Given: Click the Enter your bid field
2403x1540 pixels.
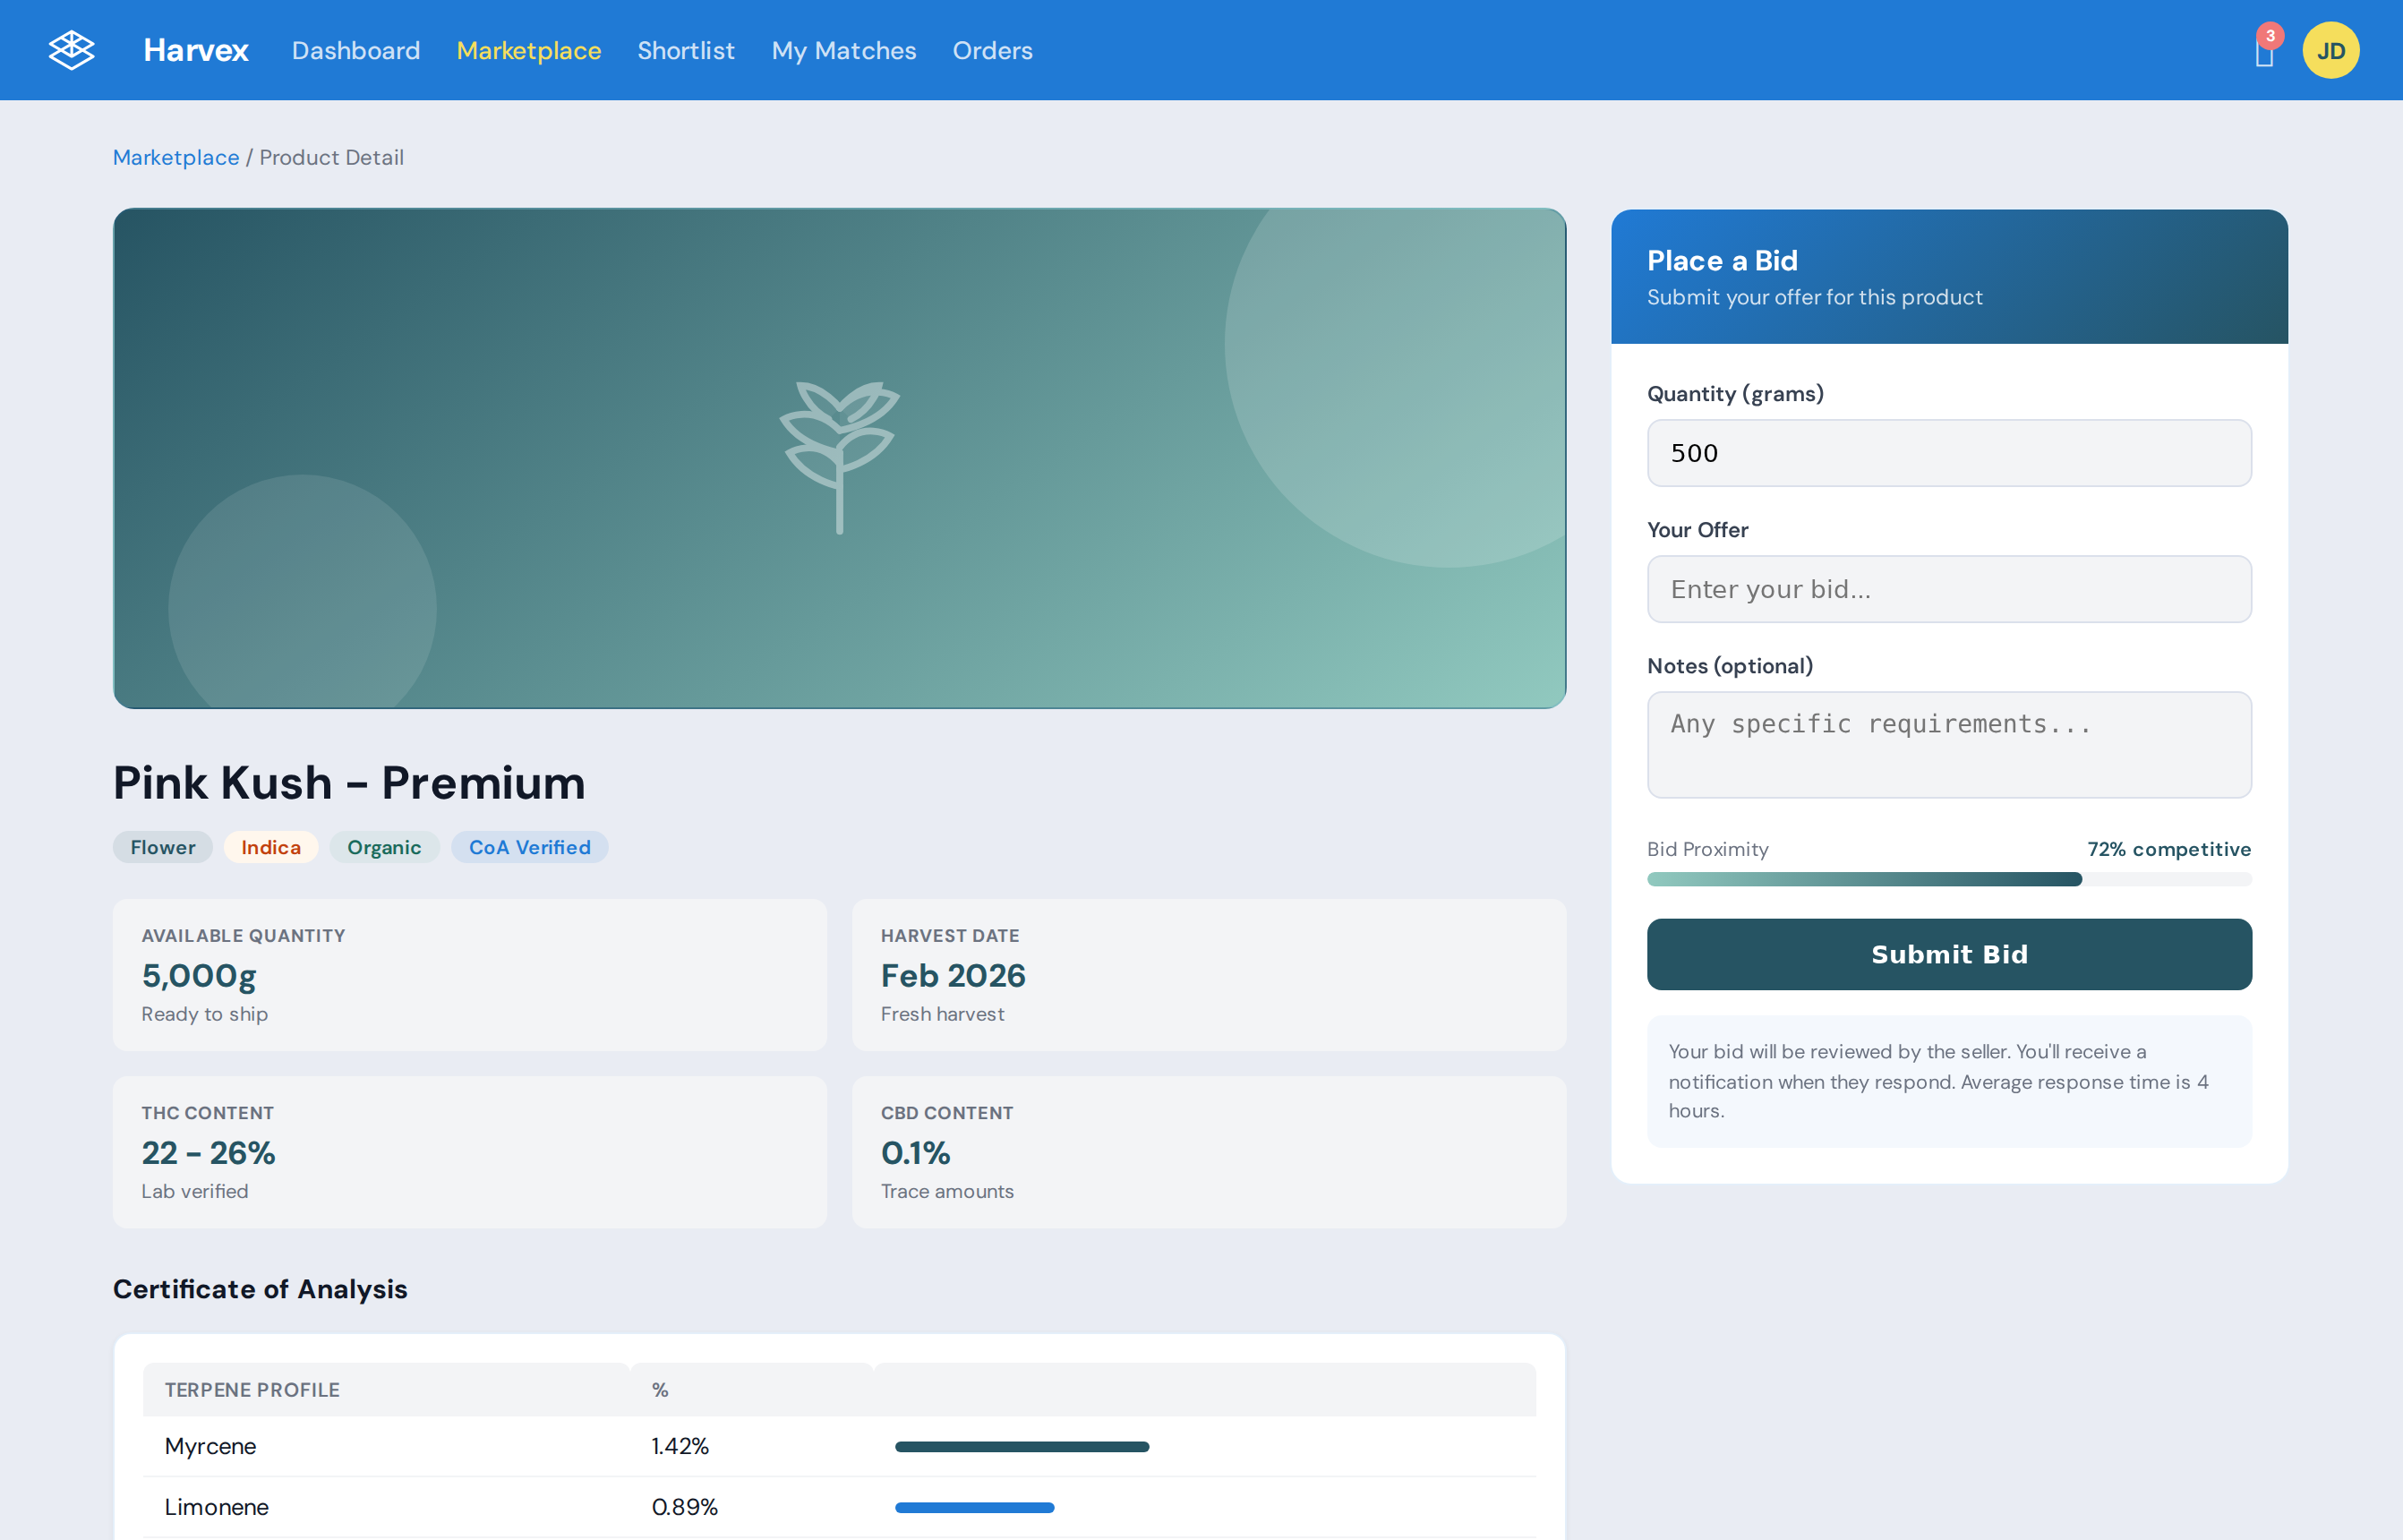Looking at the screenshot, I should [x=1949, y=589].
